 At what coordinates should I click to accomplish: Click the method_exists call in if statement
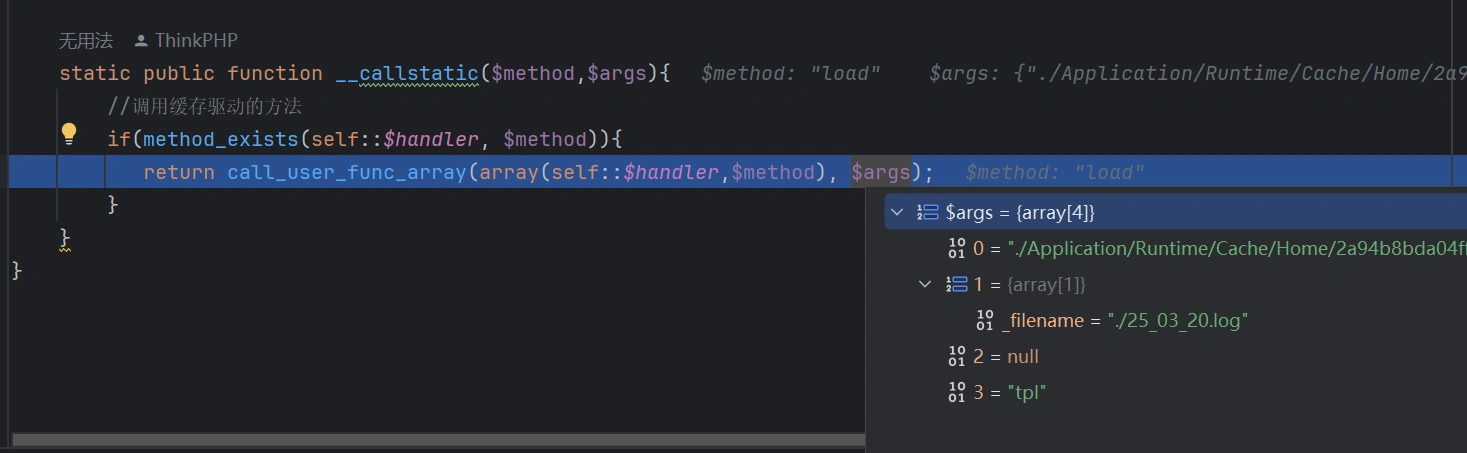click(x=220, y=139)
